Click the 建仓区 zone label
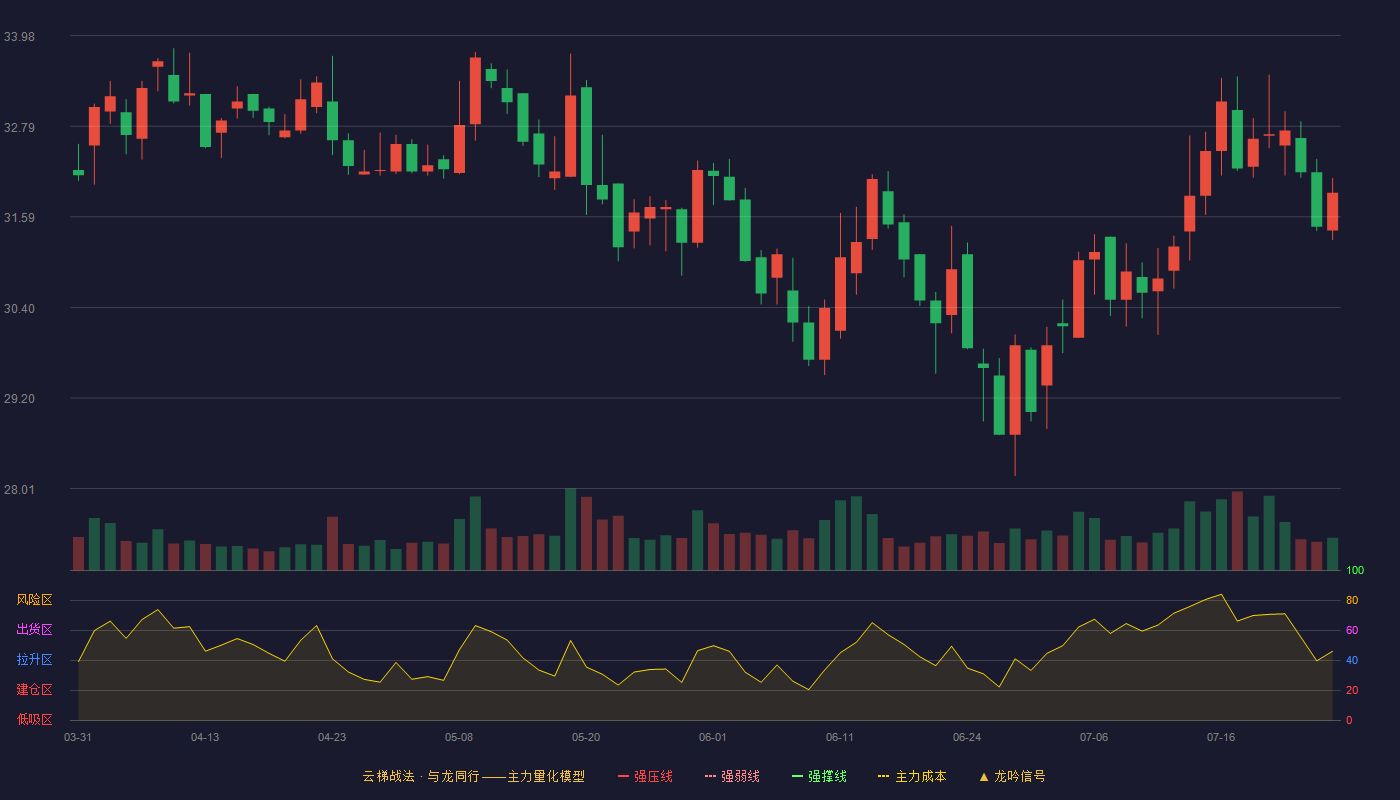The image size is (1400, 800). [x=34, y=690]
